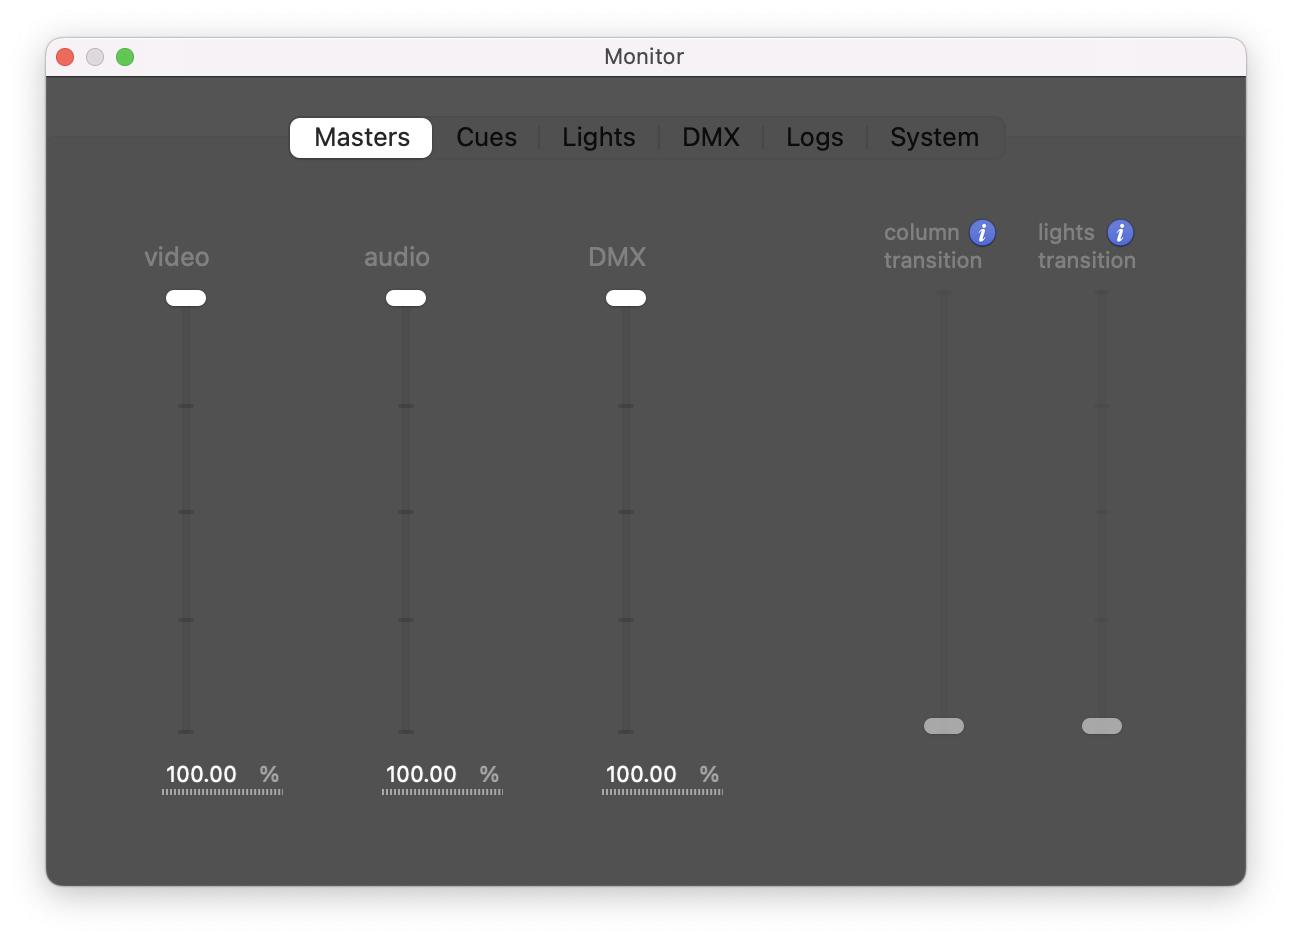
Task: Click the audio master slider handle
Action: coord(406,298)
